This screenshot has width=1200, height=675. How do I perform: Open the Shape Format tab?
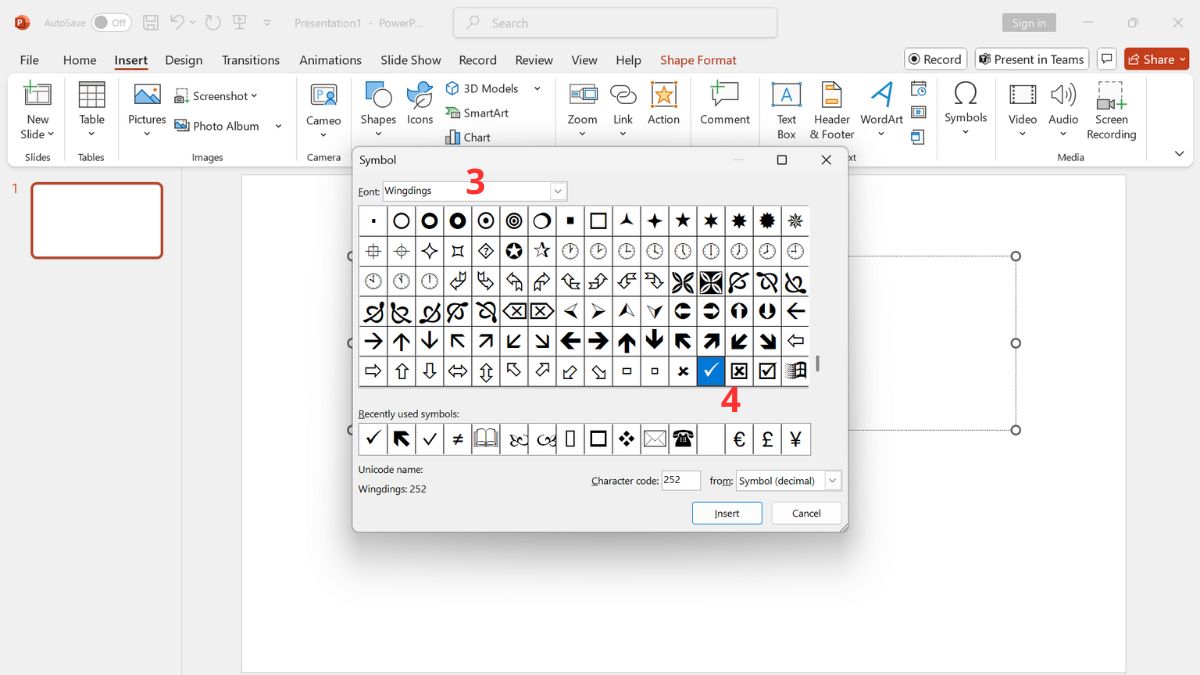(x=698, y=60)
